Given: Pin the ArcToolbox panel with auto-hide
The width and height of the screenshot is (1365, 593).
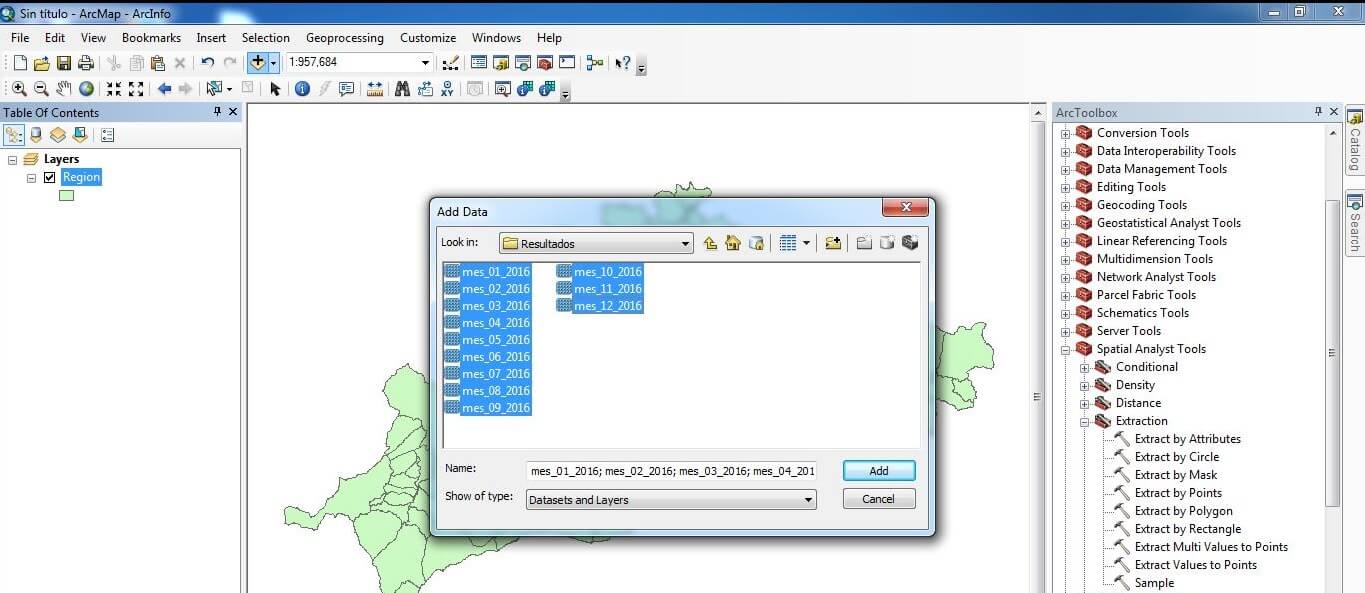Looking at the screenshot, I should click(1318, 112).
